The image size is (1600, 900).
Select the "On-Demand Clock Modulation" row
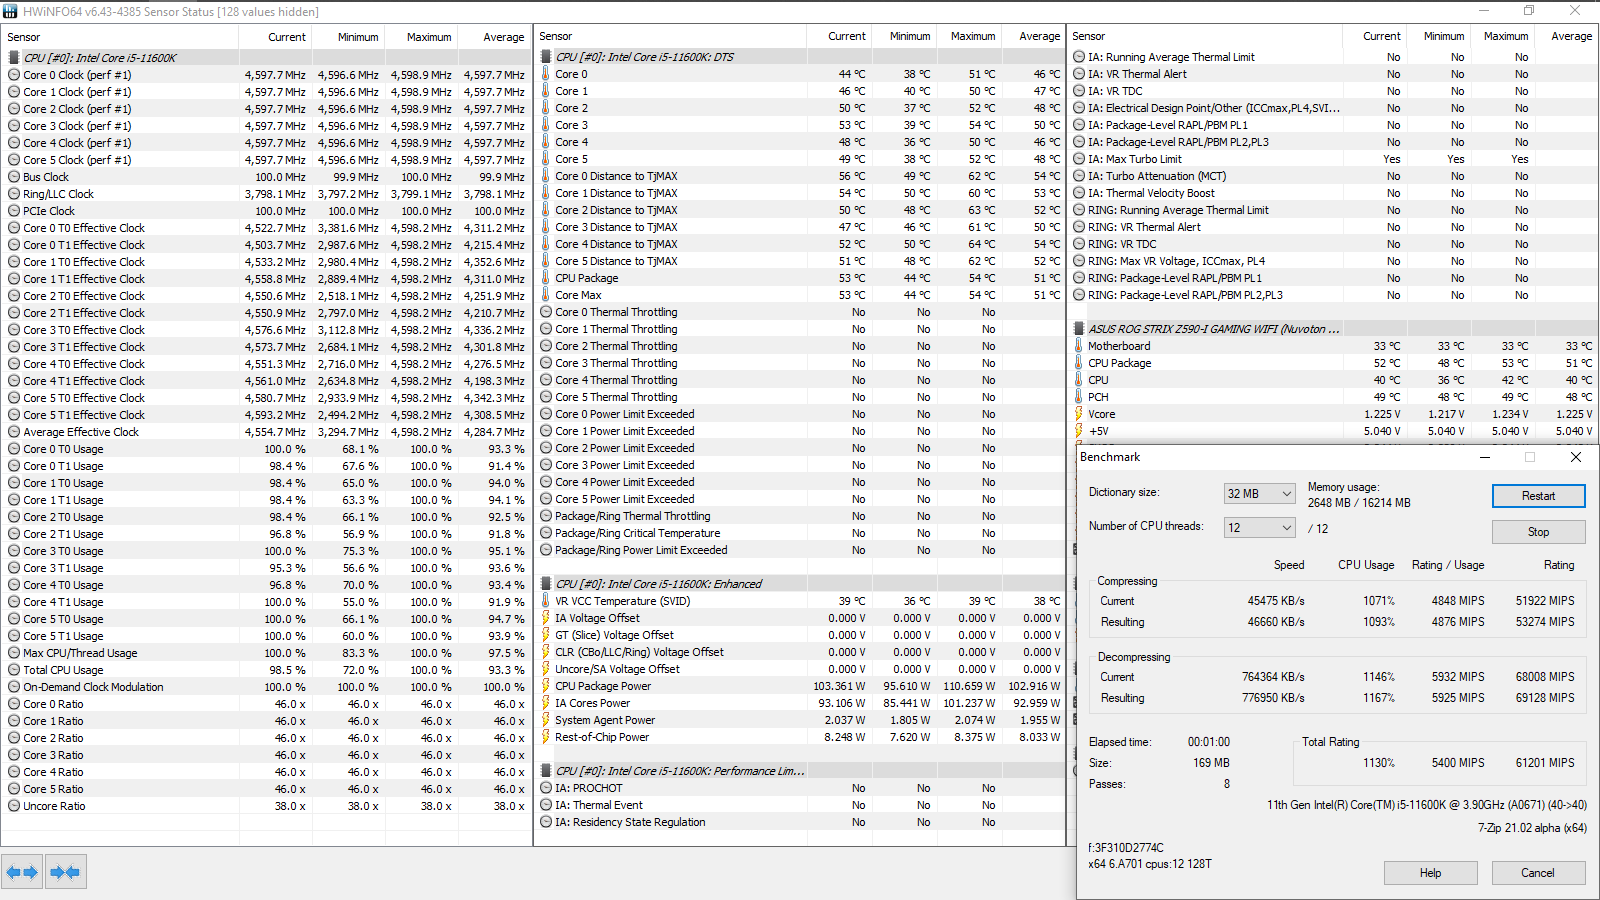(266, 687)
